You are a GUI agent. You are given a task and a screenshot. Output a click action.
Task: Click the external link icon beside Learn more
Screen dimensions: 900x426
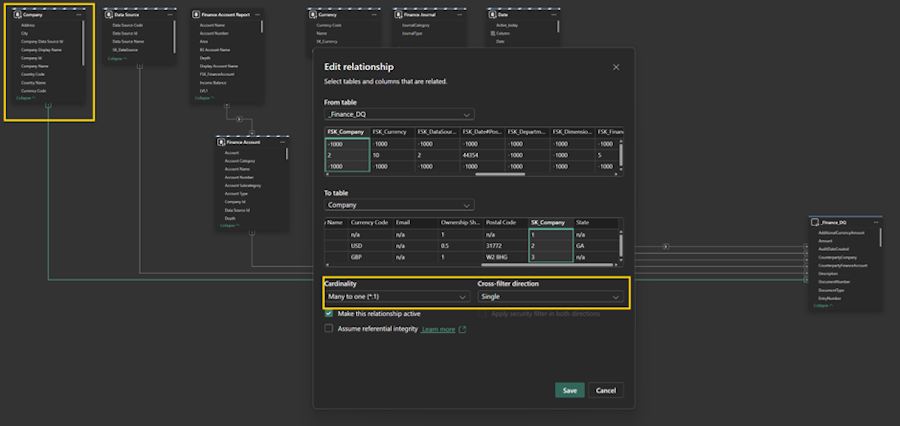pyautogui.click(x=462, y=329)
